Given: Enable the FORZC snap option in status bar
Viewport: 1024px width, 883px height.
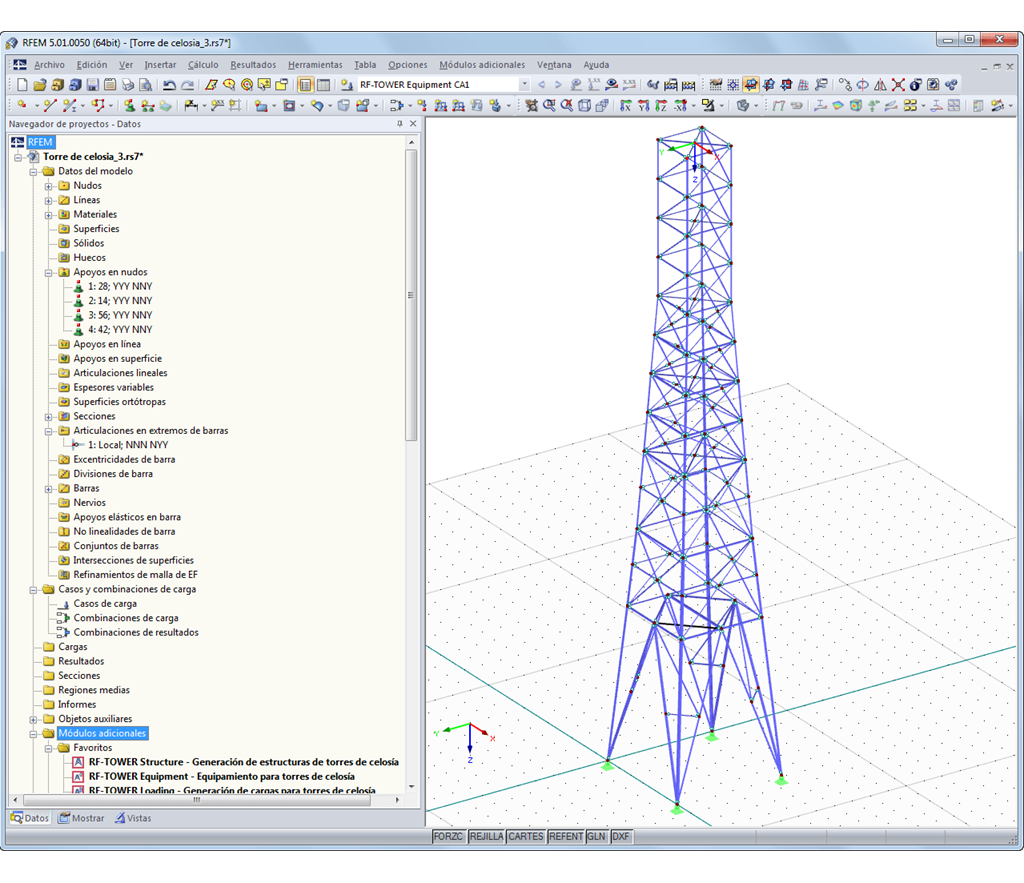Looking at the screenshot, I should [x=449, y=836].
